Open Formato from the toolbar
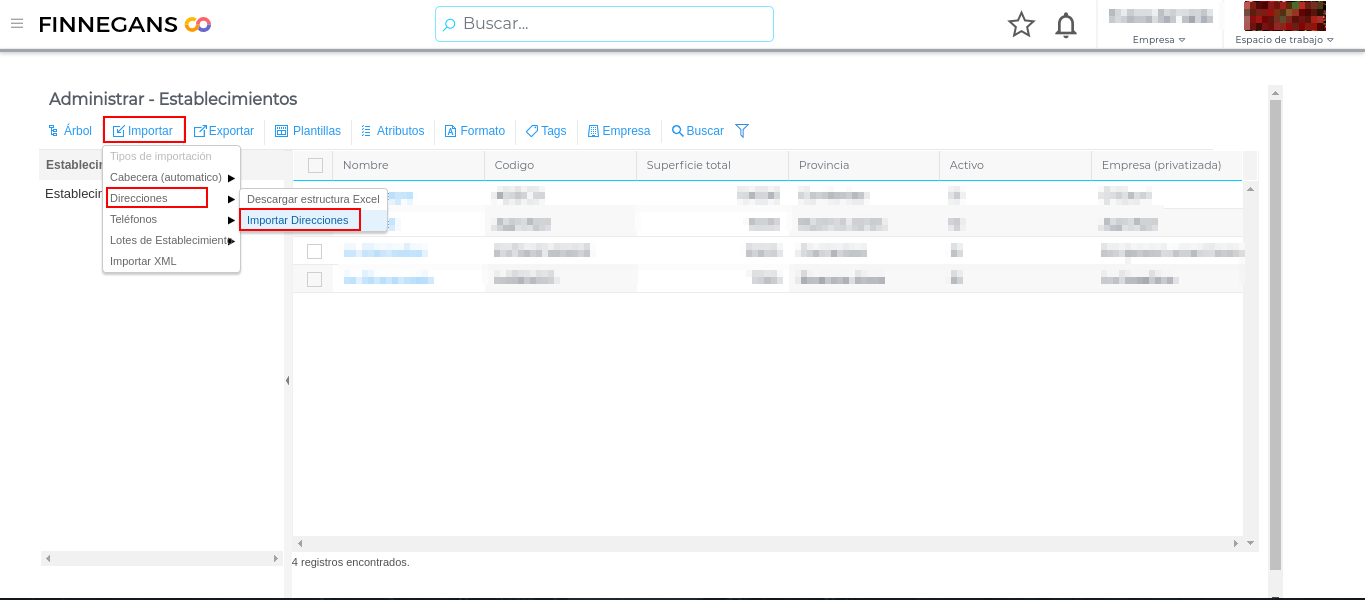The height and width of the screenshot is (600, 1365). (475, 131)
